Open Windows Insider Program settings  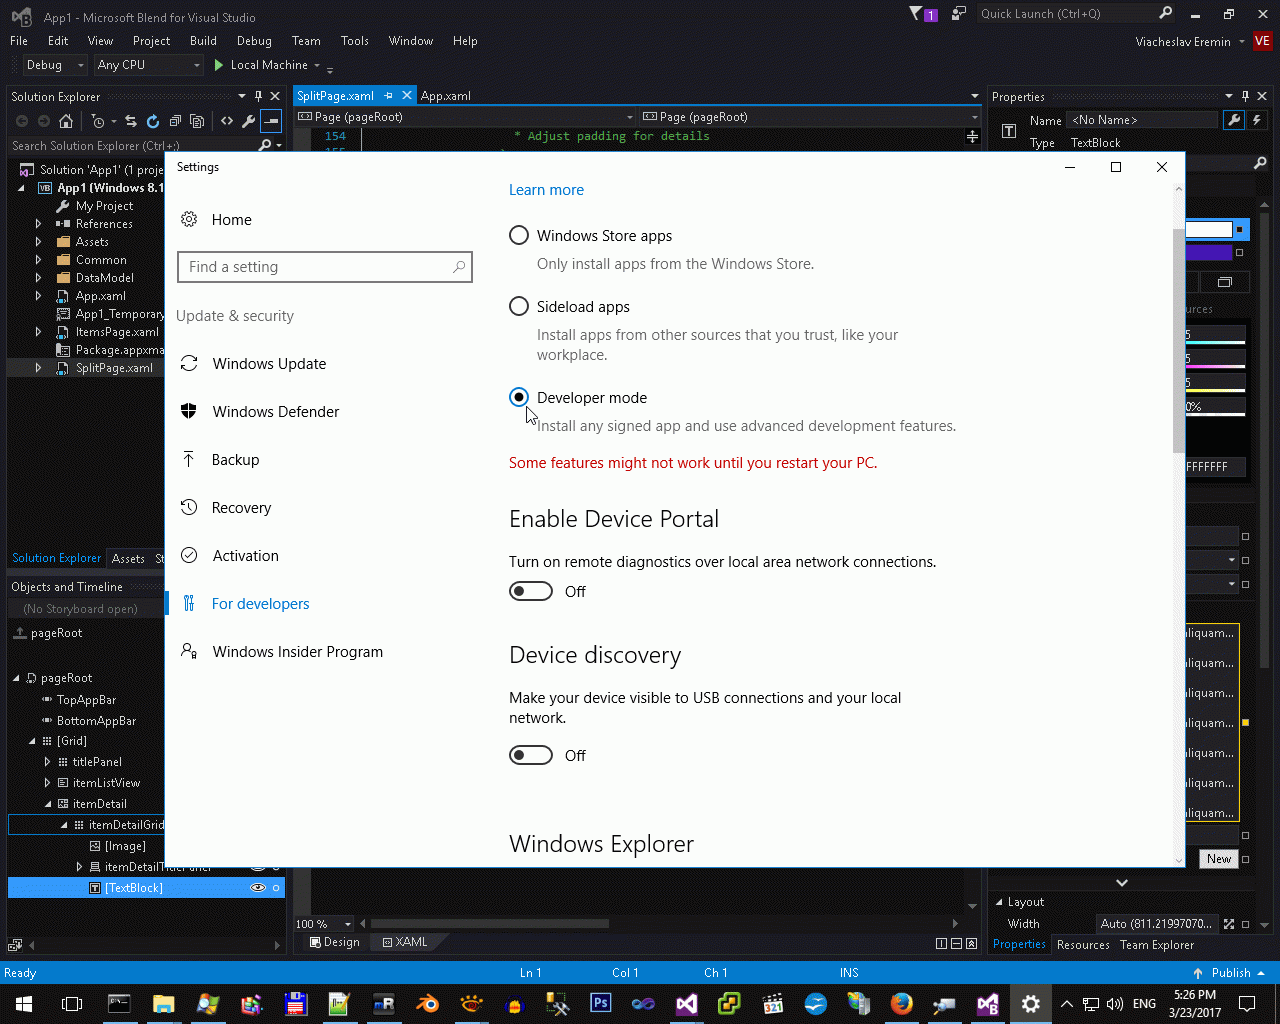[298, 652]
